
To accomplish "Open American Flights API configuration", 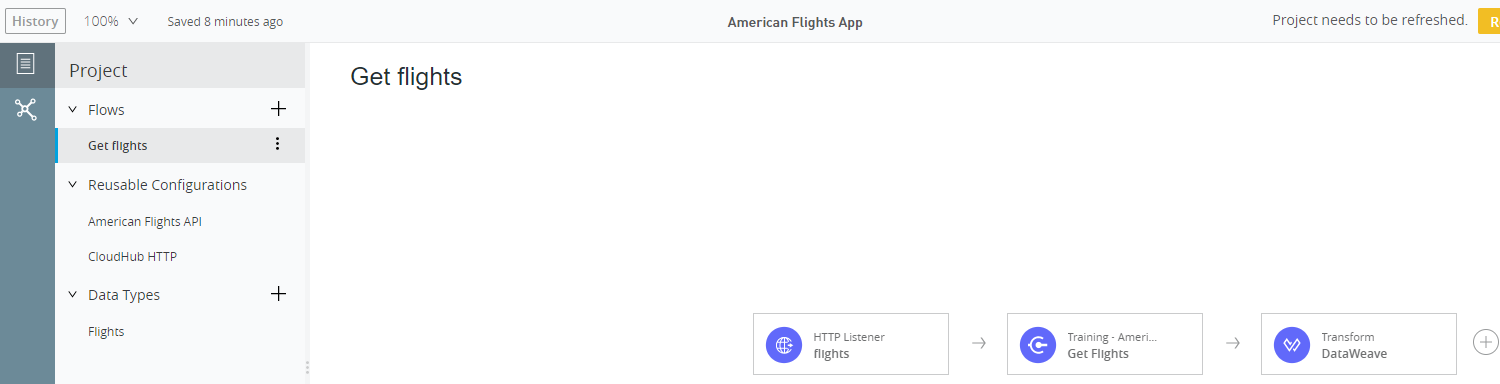I will [145, 221].
